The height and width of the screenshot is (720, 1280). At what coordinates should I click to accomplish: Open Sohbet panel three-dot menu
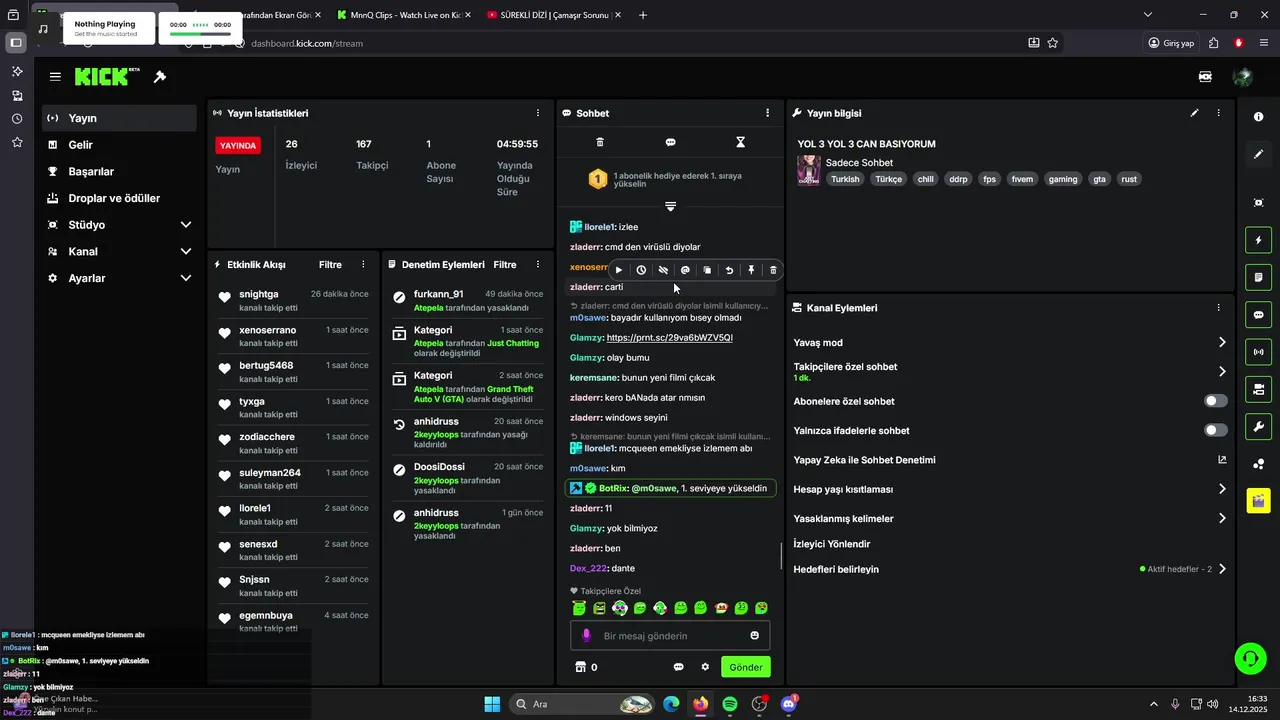[768, 113]
